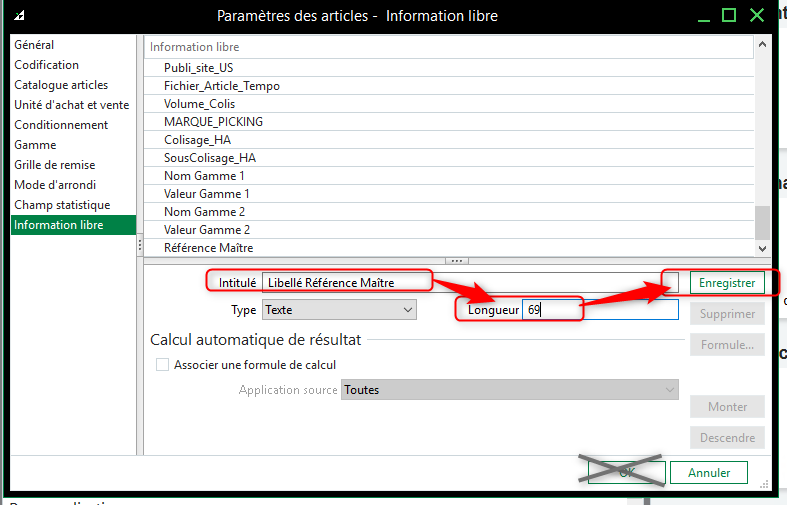Click the Information libre column header

coord(449,47)
